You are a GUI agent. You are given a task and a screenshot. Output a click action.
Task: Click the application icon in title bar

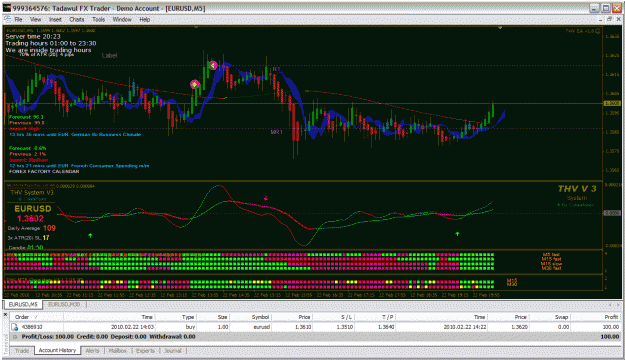pos(6,8)
